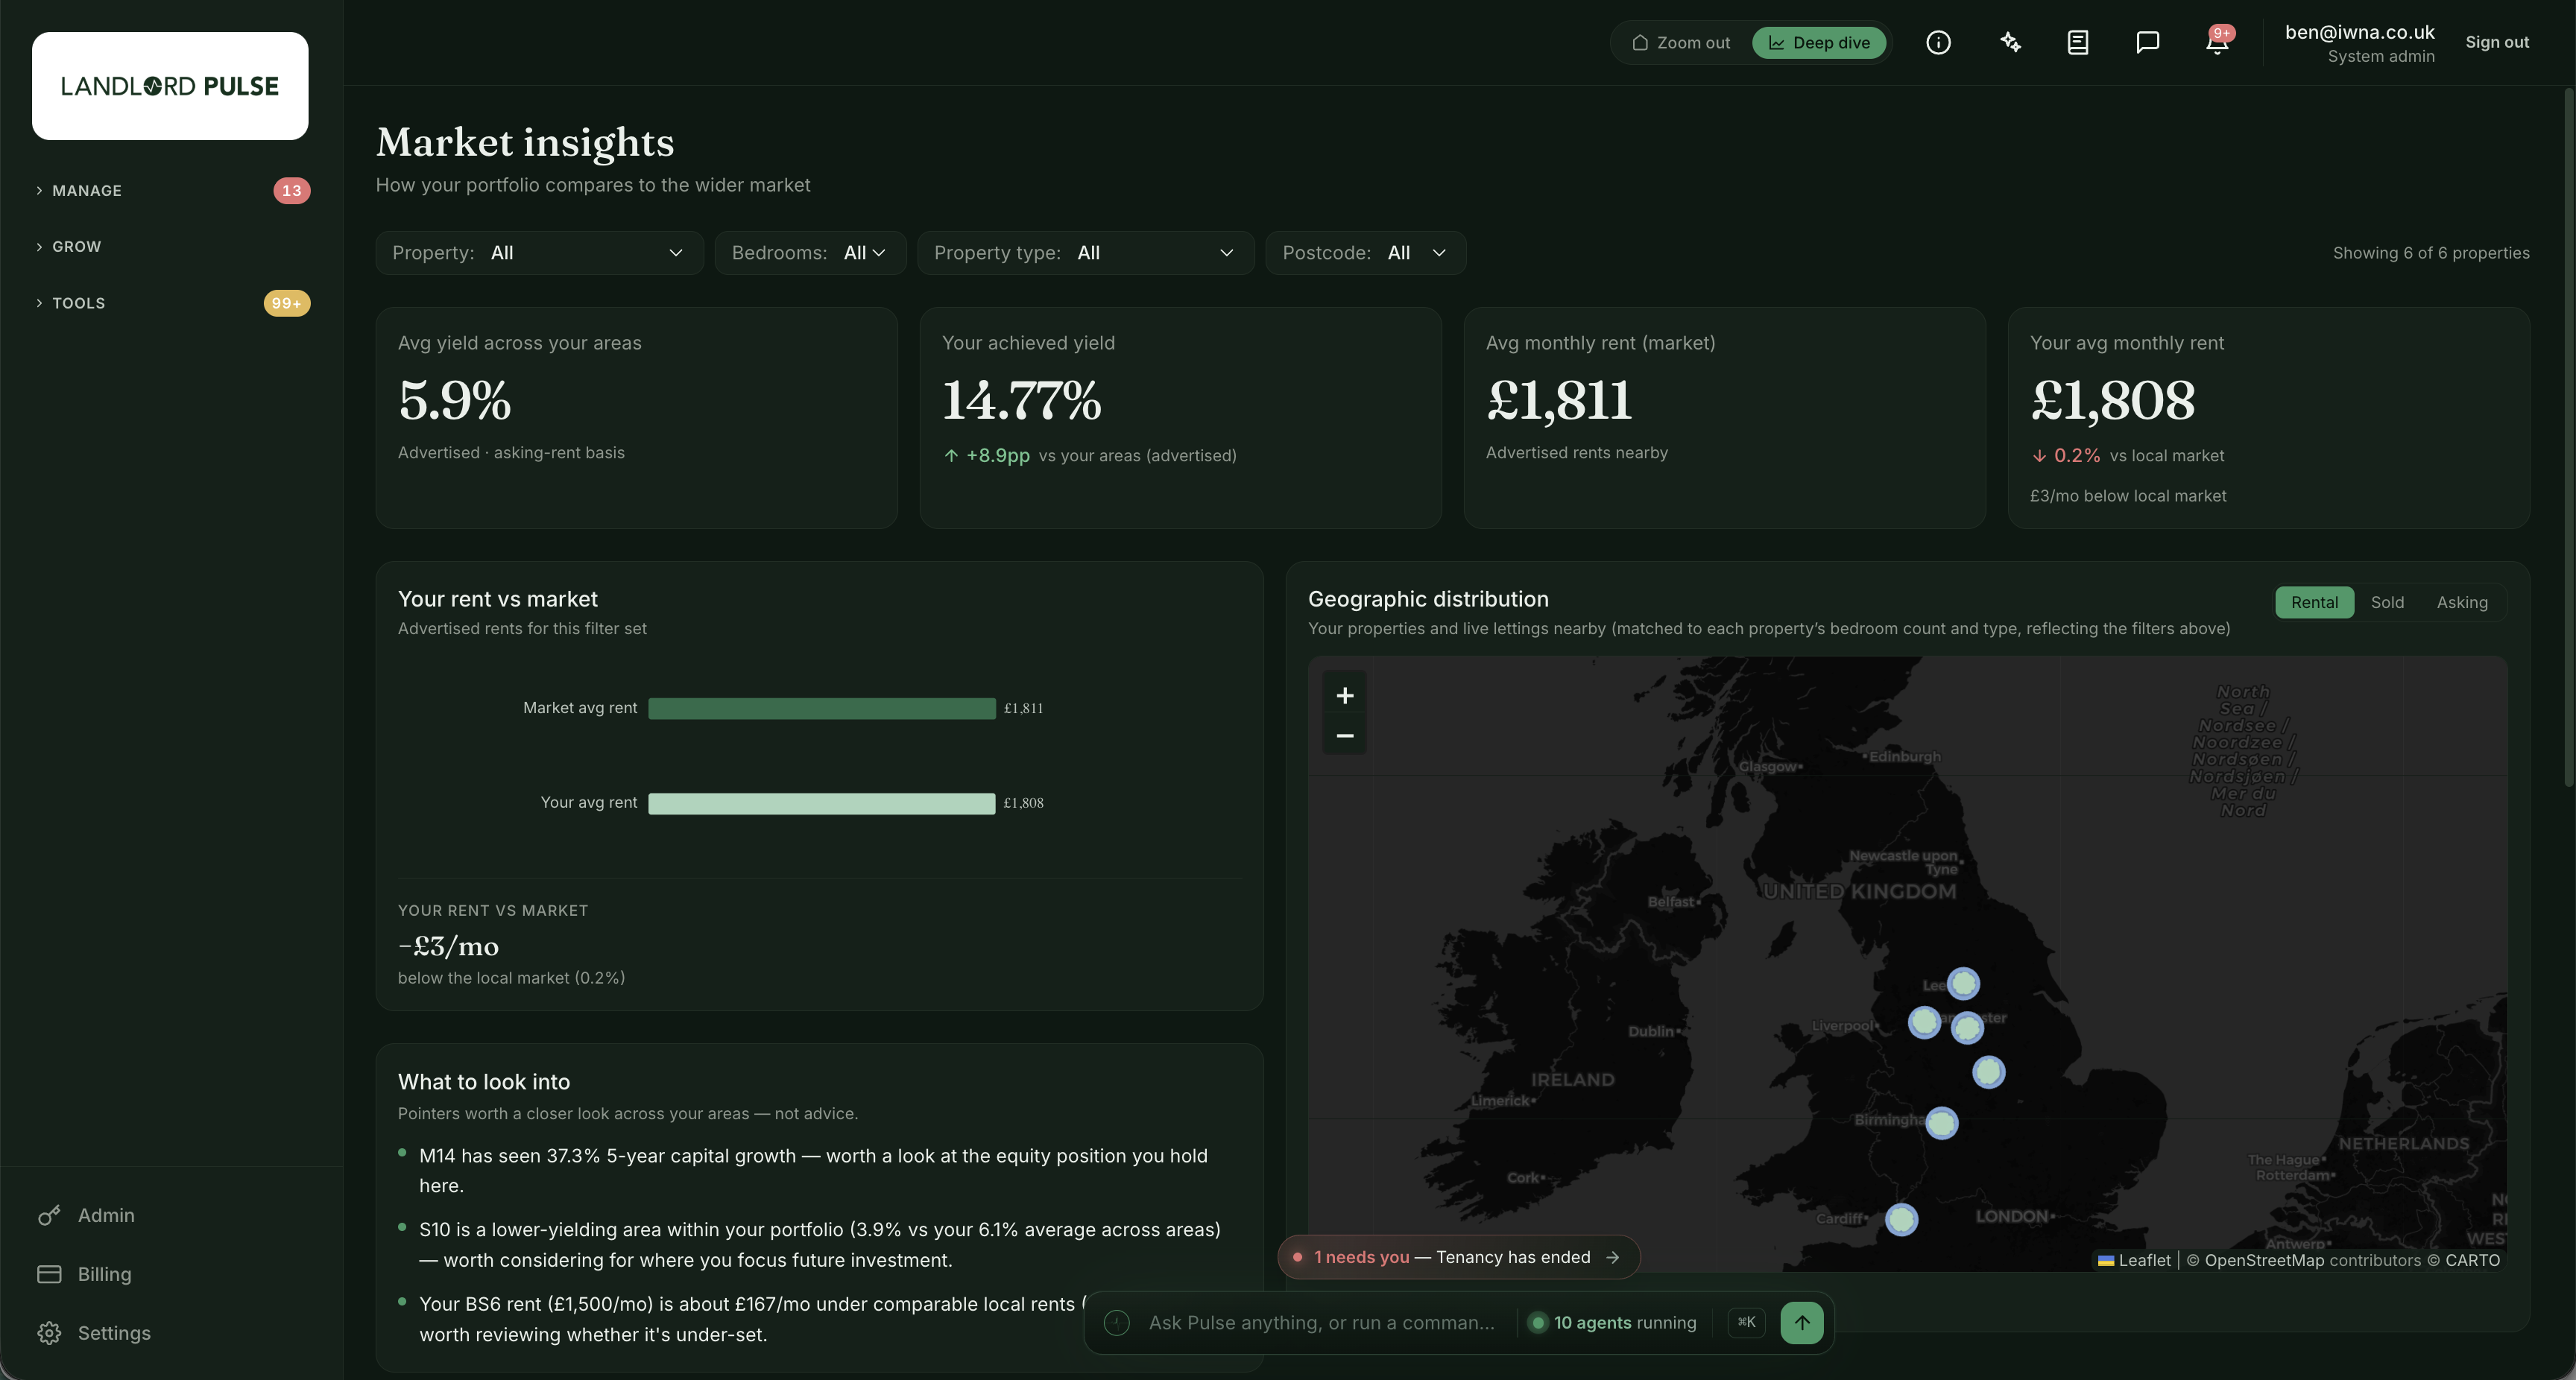Click the £1,811 market rent value
Screen dimensions: 2576x1380
(1559, 400)
